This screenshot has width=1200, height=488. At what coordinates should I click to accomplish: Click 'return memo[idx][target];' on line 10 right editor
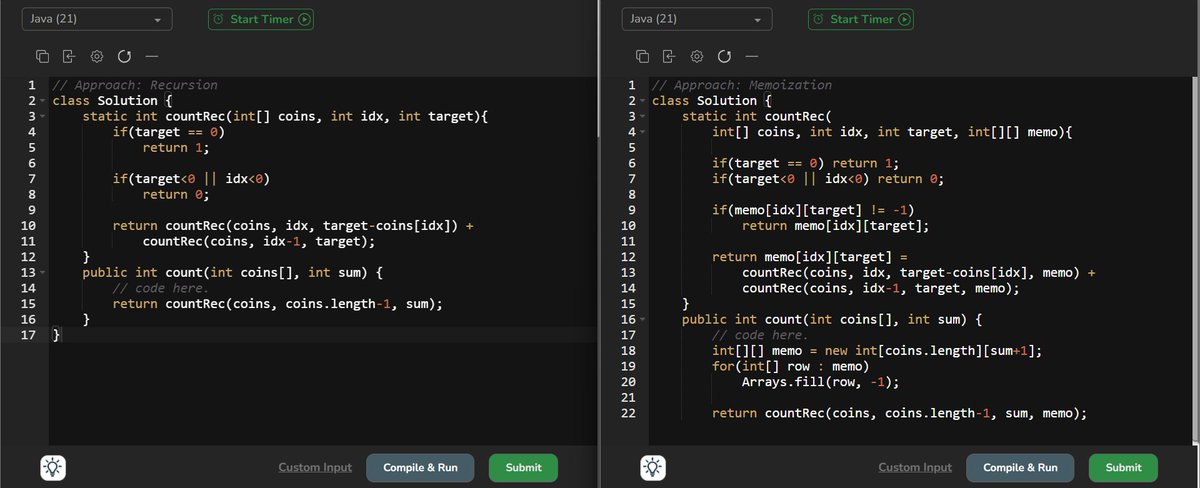click(835, 226)
